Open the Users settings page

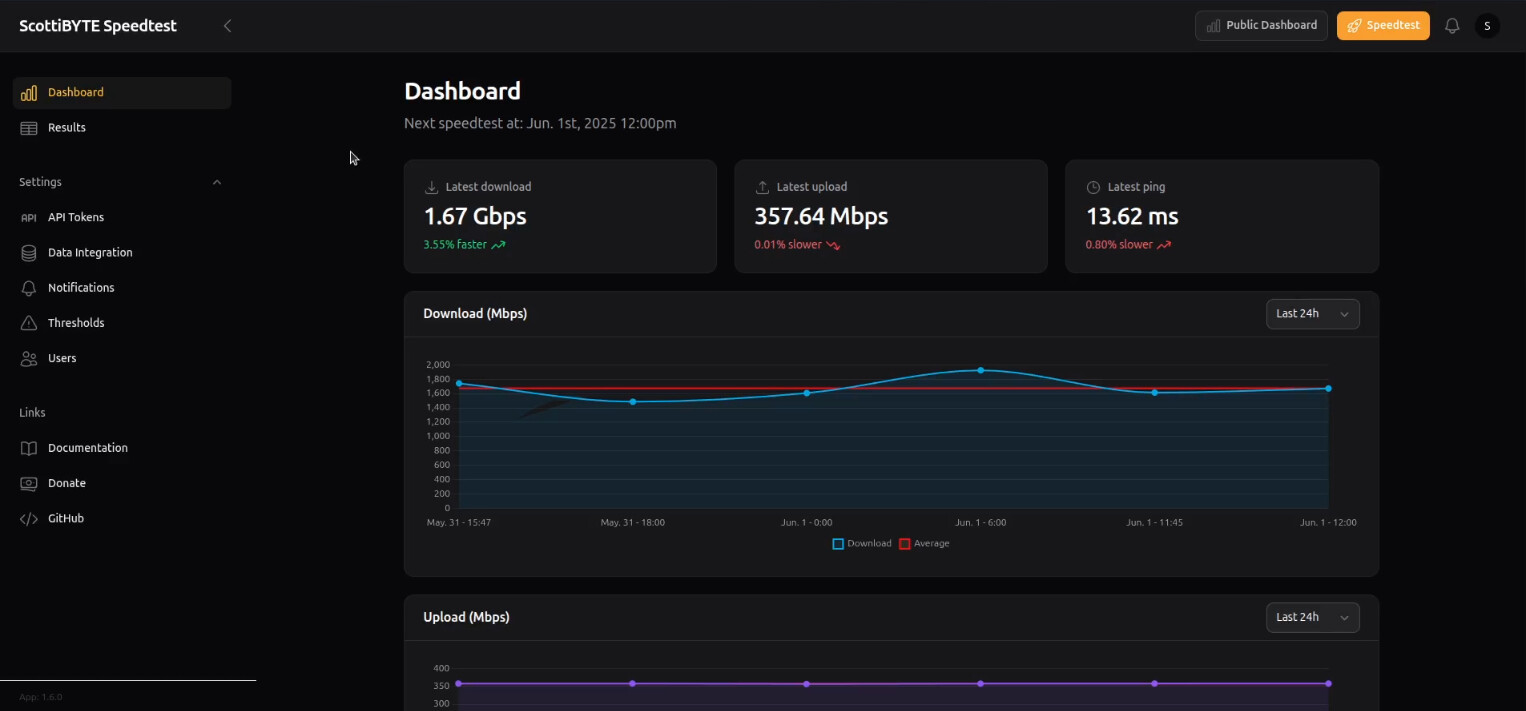[x=122, y=358]
